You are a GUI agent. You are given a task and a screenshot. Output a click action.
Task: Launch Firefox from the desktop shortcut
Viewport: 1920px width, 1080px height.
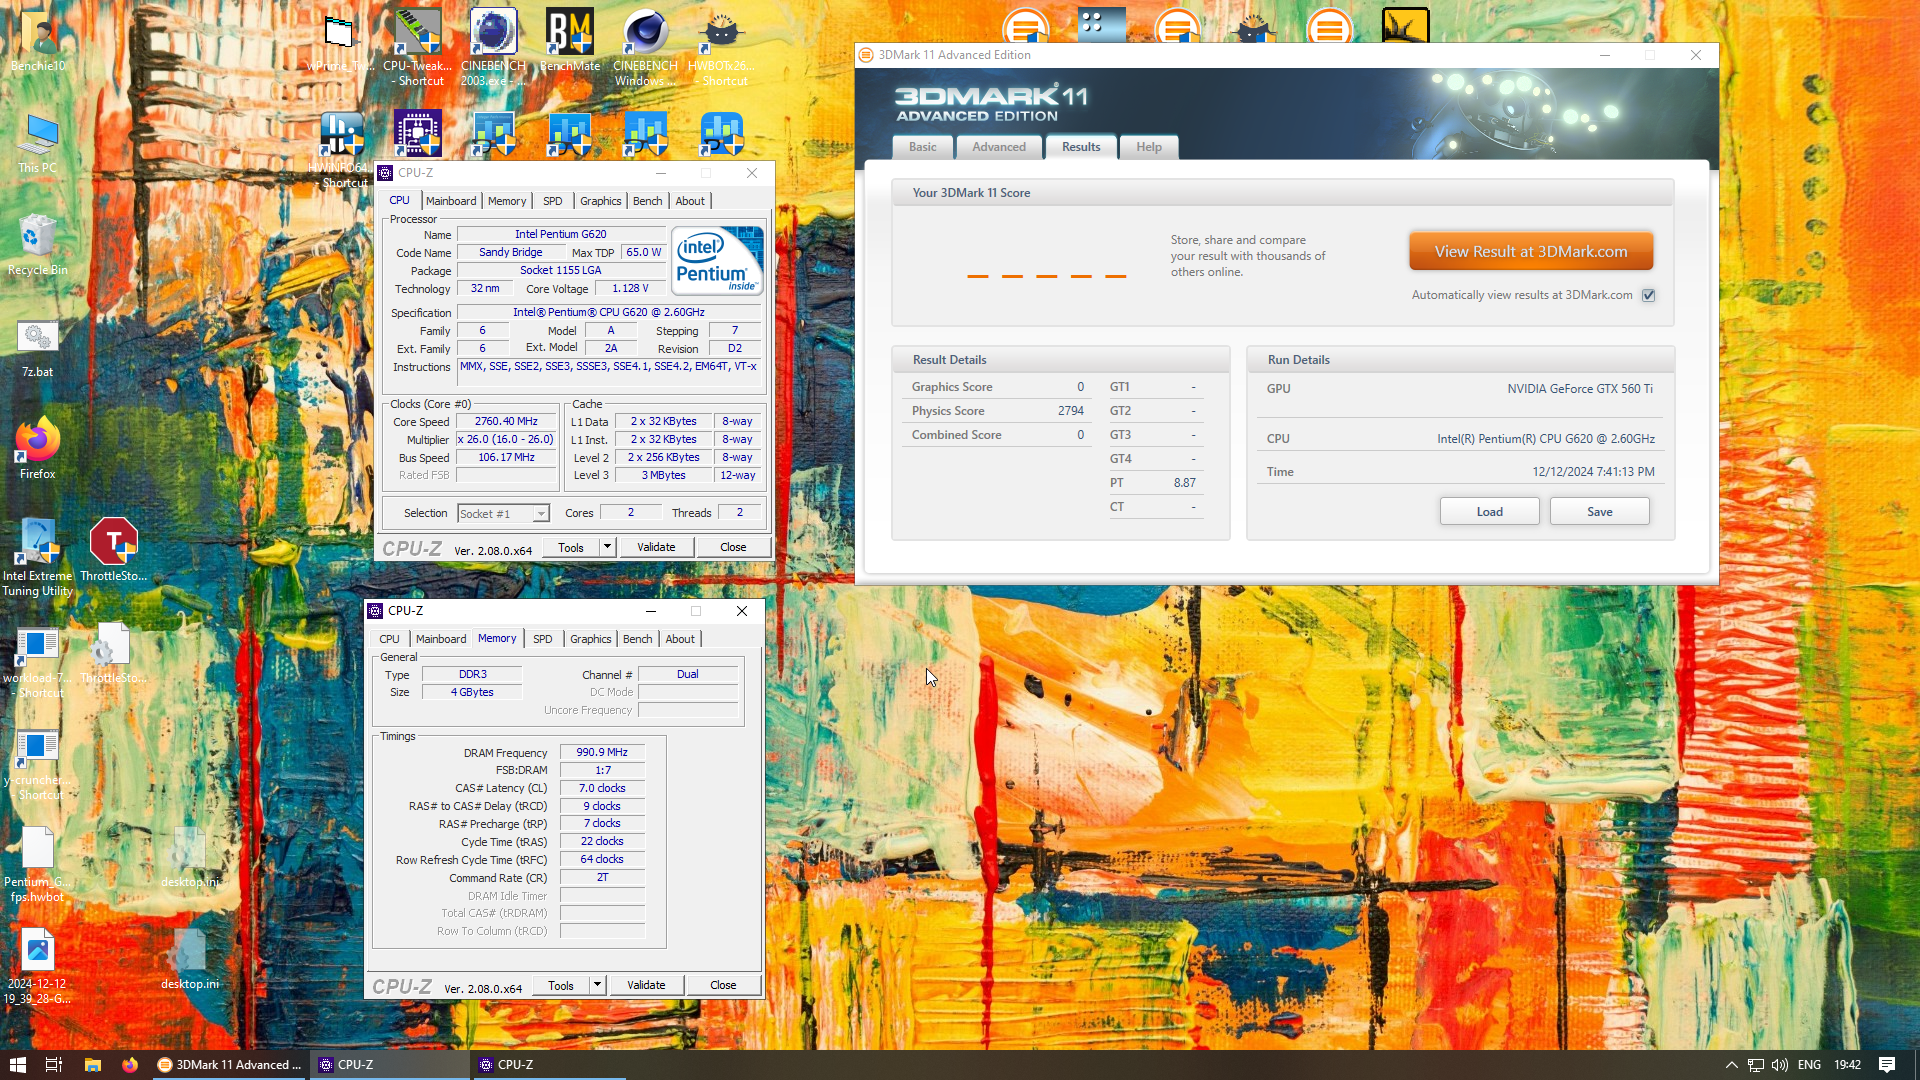pos(38,449)
